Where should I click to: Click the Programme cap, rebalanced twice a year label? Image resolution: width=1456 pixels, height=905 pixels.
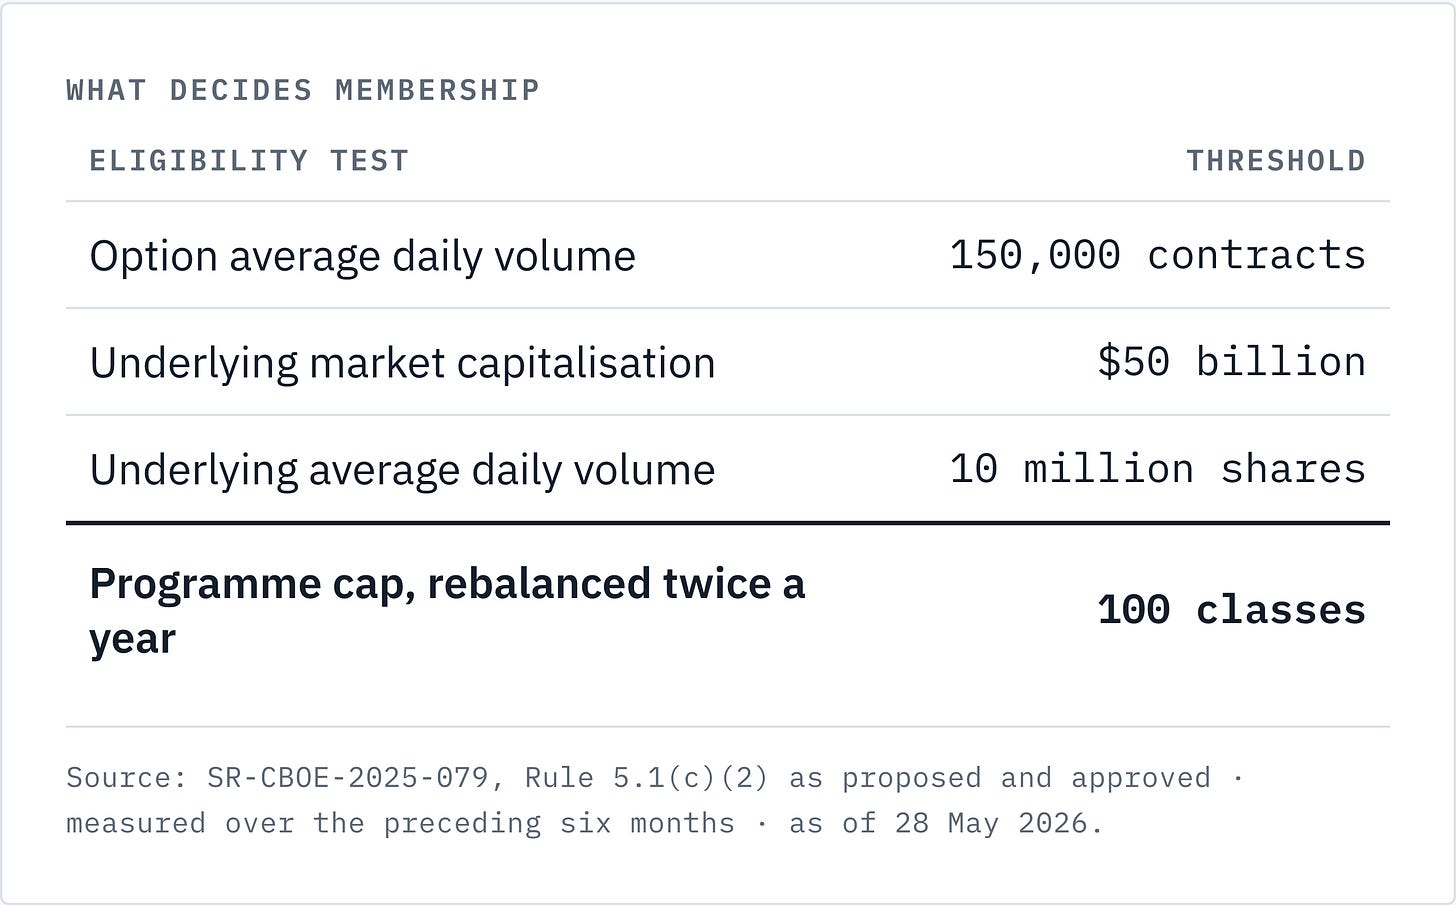[x=447, y=611]
